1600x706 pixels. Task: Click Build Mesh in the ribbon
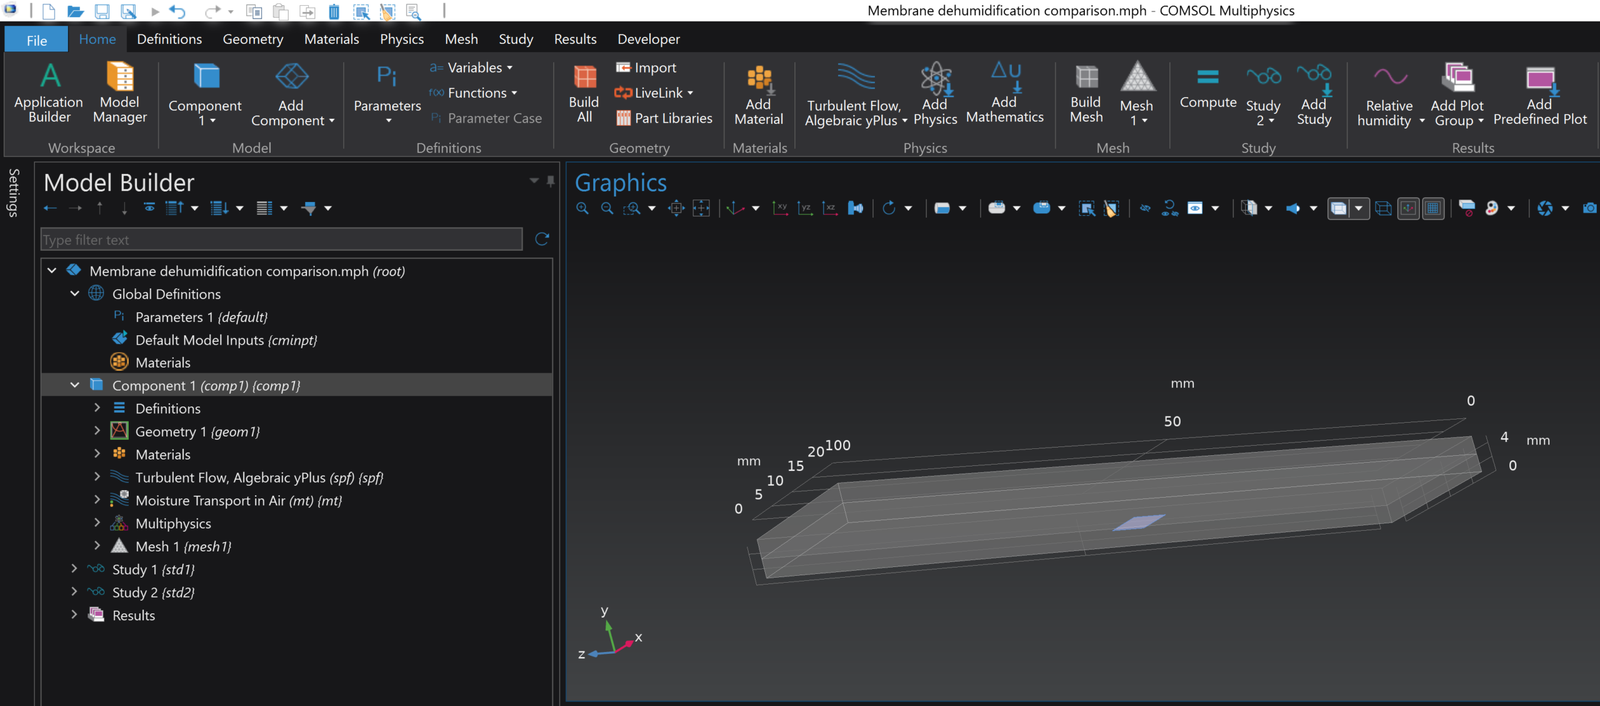[1085, 94]
